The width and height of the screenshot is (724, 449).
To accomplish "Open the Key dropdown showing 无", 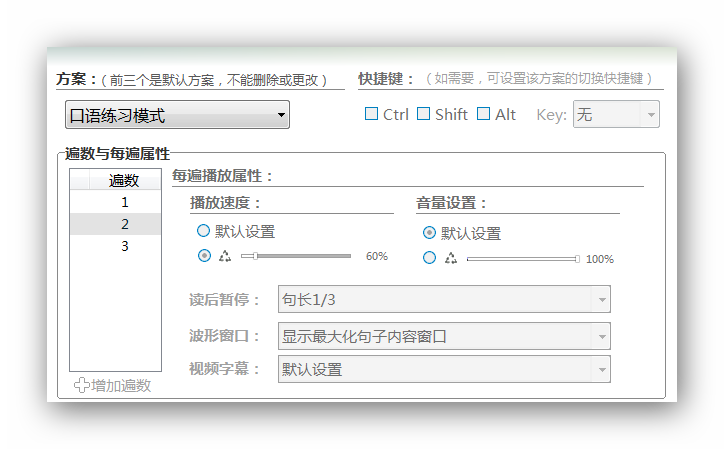I will pyautogui.click(x=616, y=114).
